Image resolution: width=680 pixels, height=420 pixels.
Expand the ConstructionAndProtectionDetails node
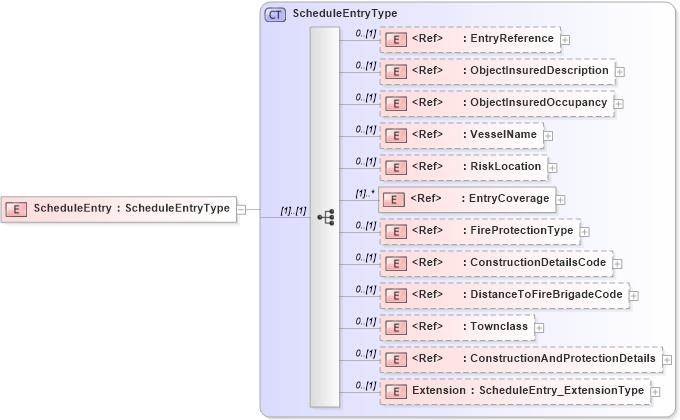[667, 360]
